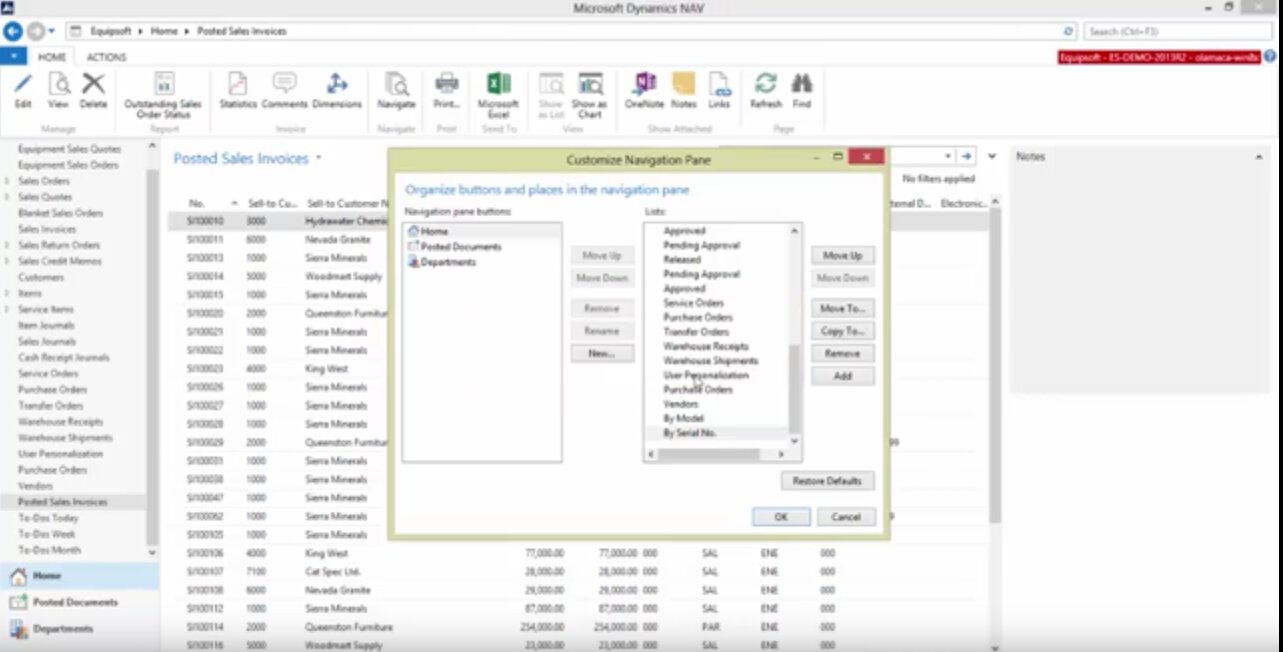Click the Edit pencil icon in ribbon
This screenshot has height=652, width=1283.
coord(23,85)
